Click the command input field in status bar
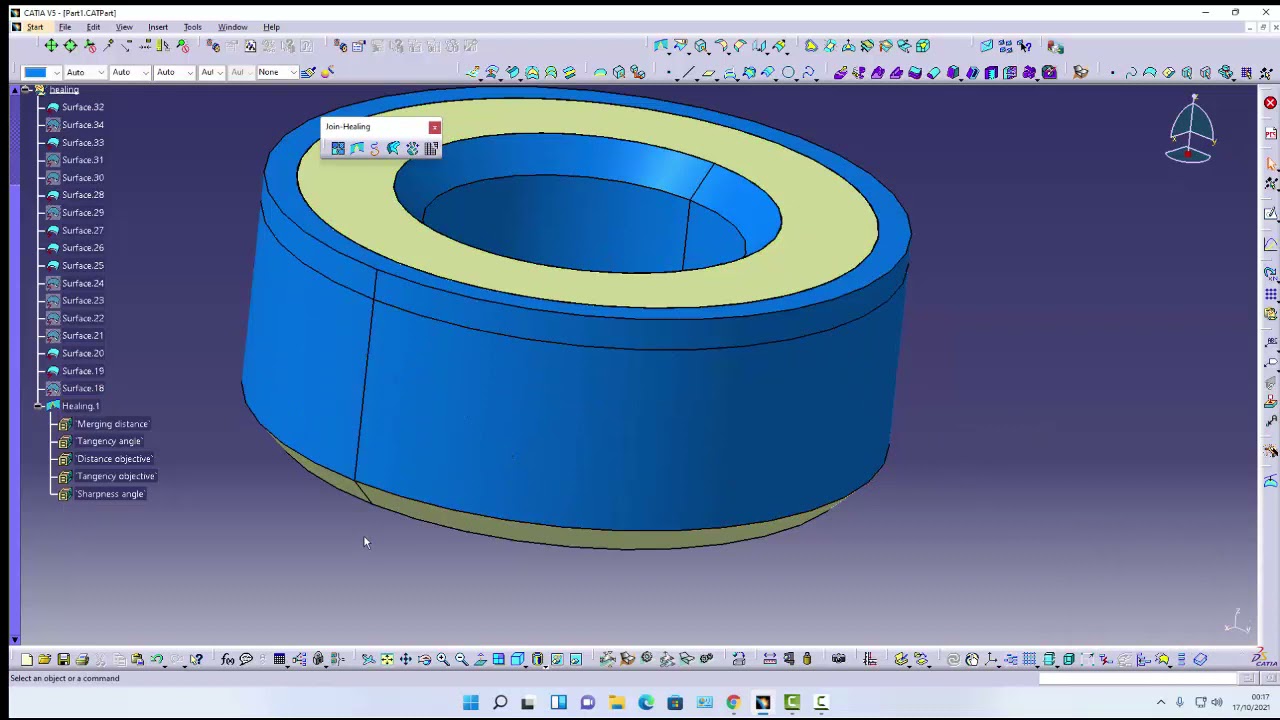The image size is (1280, 720). tap(1137, 678)
